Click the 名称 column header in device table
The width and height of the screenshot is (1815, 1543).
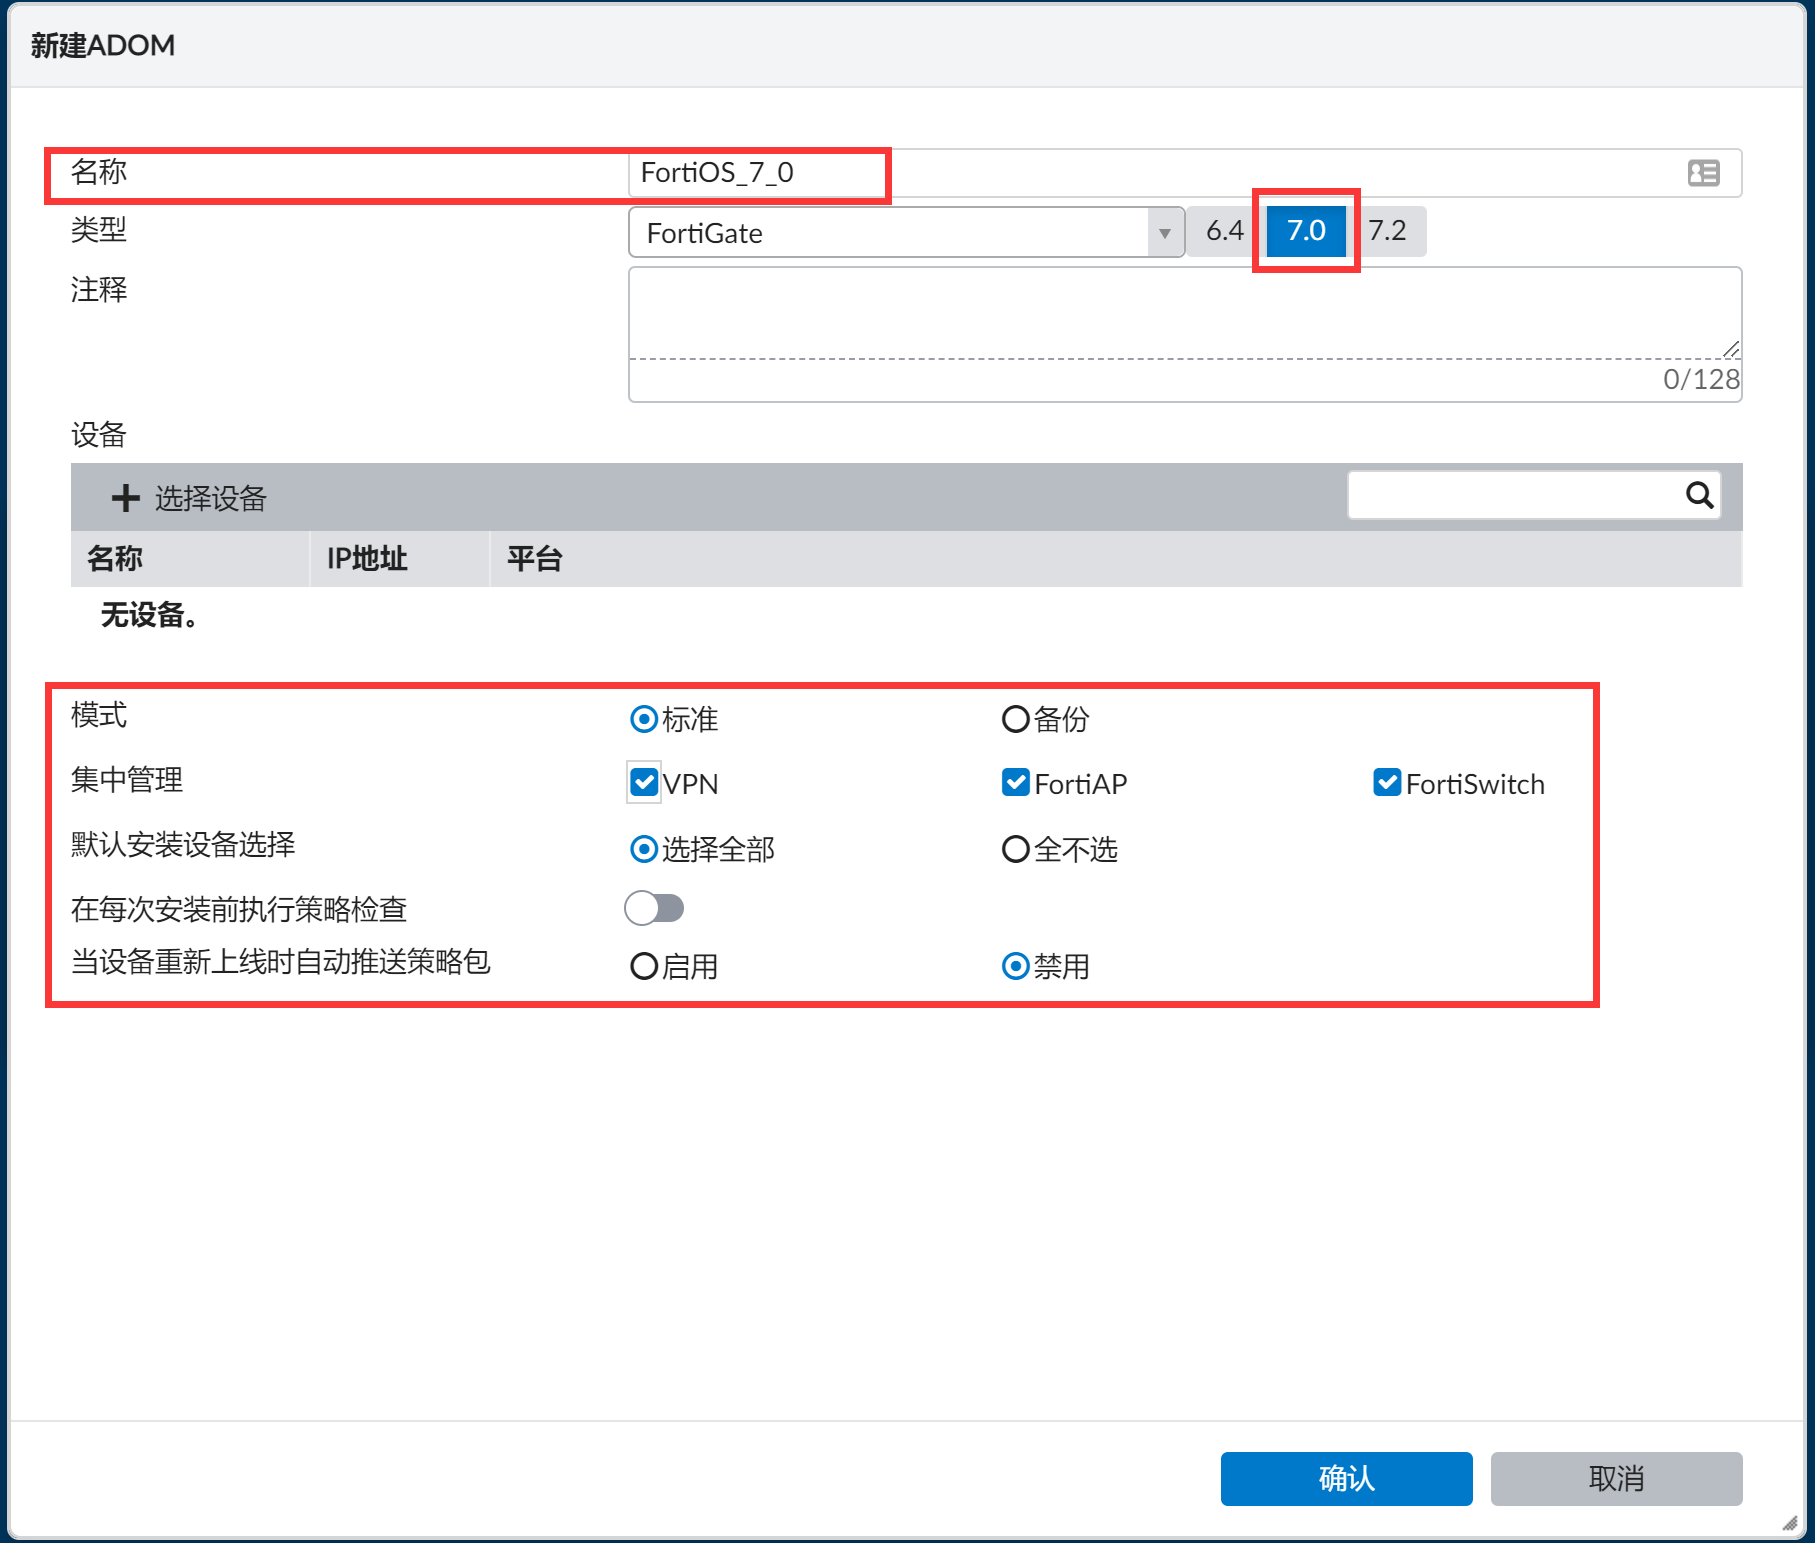[x=115, y=558]
